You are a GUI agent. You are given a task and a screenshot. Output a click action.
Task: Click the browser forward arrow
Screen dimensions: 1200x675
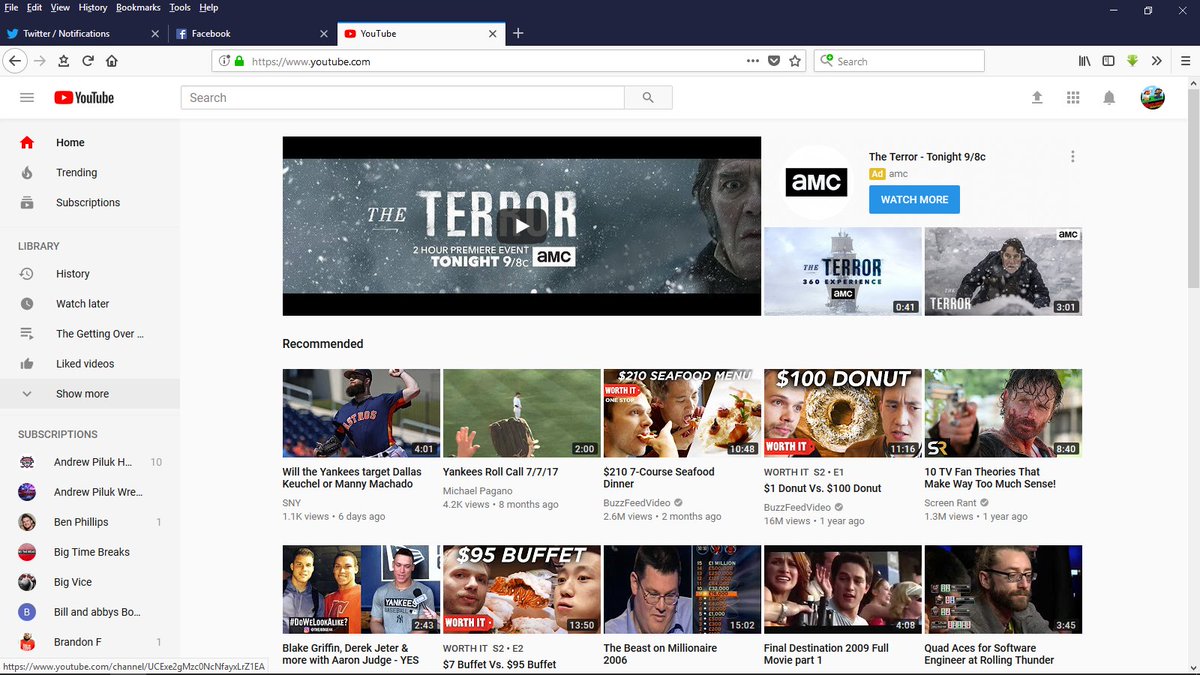click(x=39, y=61)
